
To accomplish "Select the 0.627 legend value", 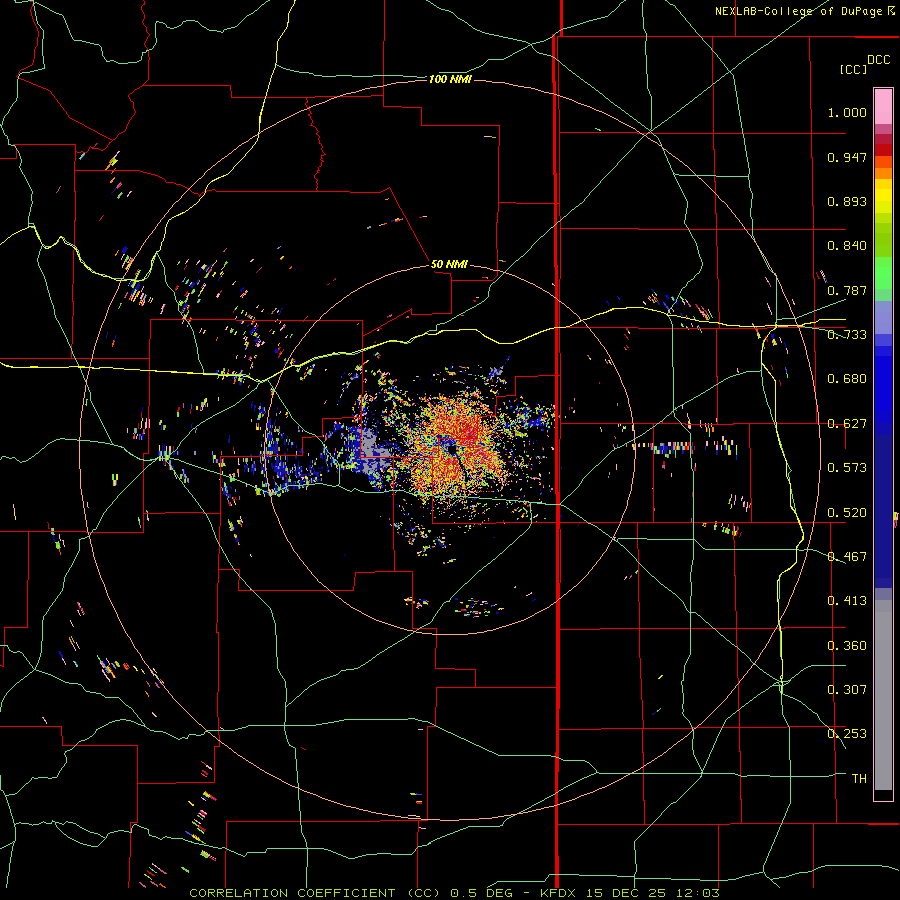I will point(847,424).
